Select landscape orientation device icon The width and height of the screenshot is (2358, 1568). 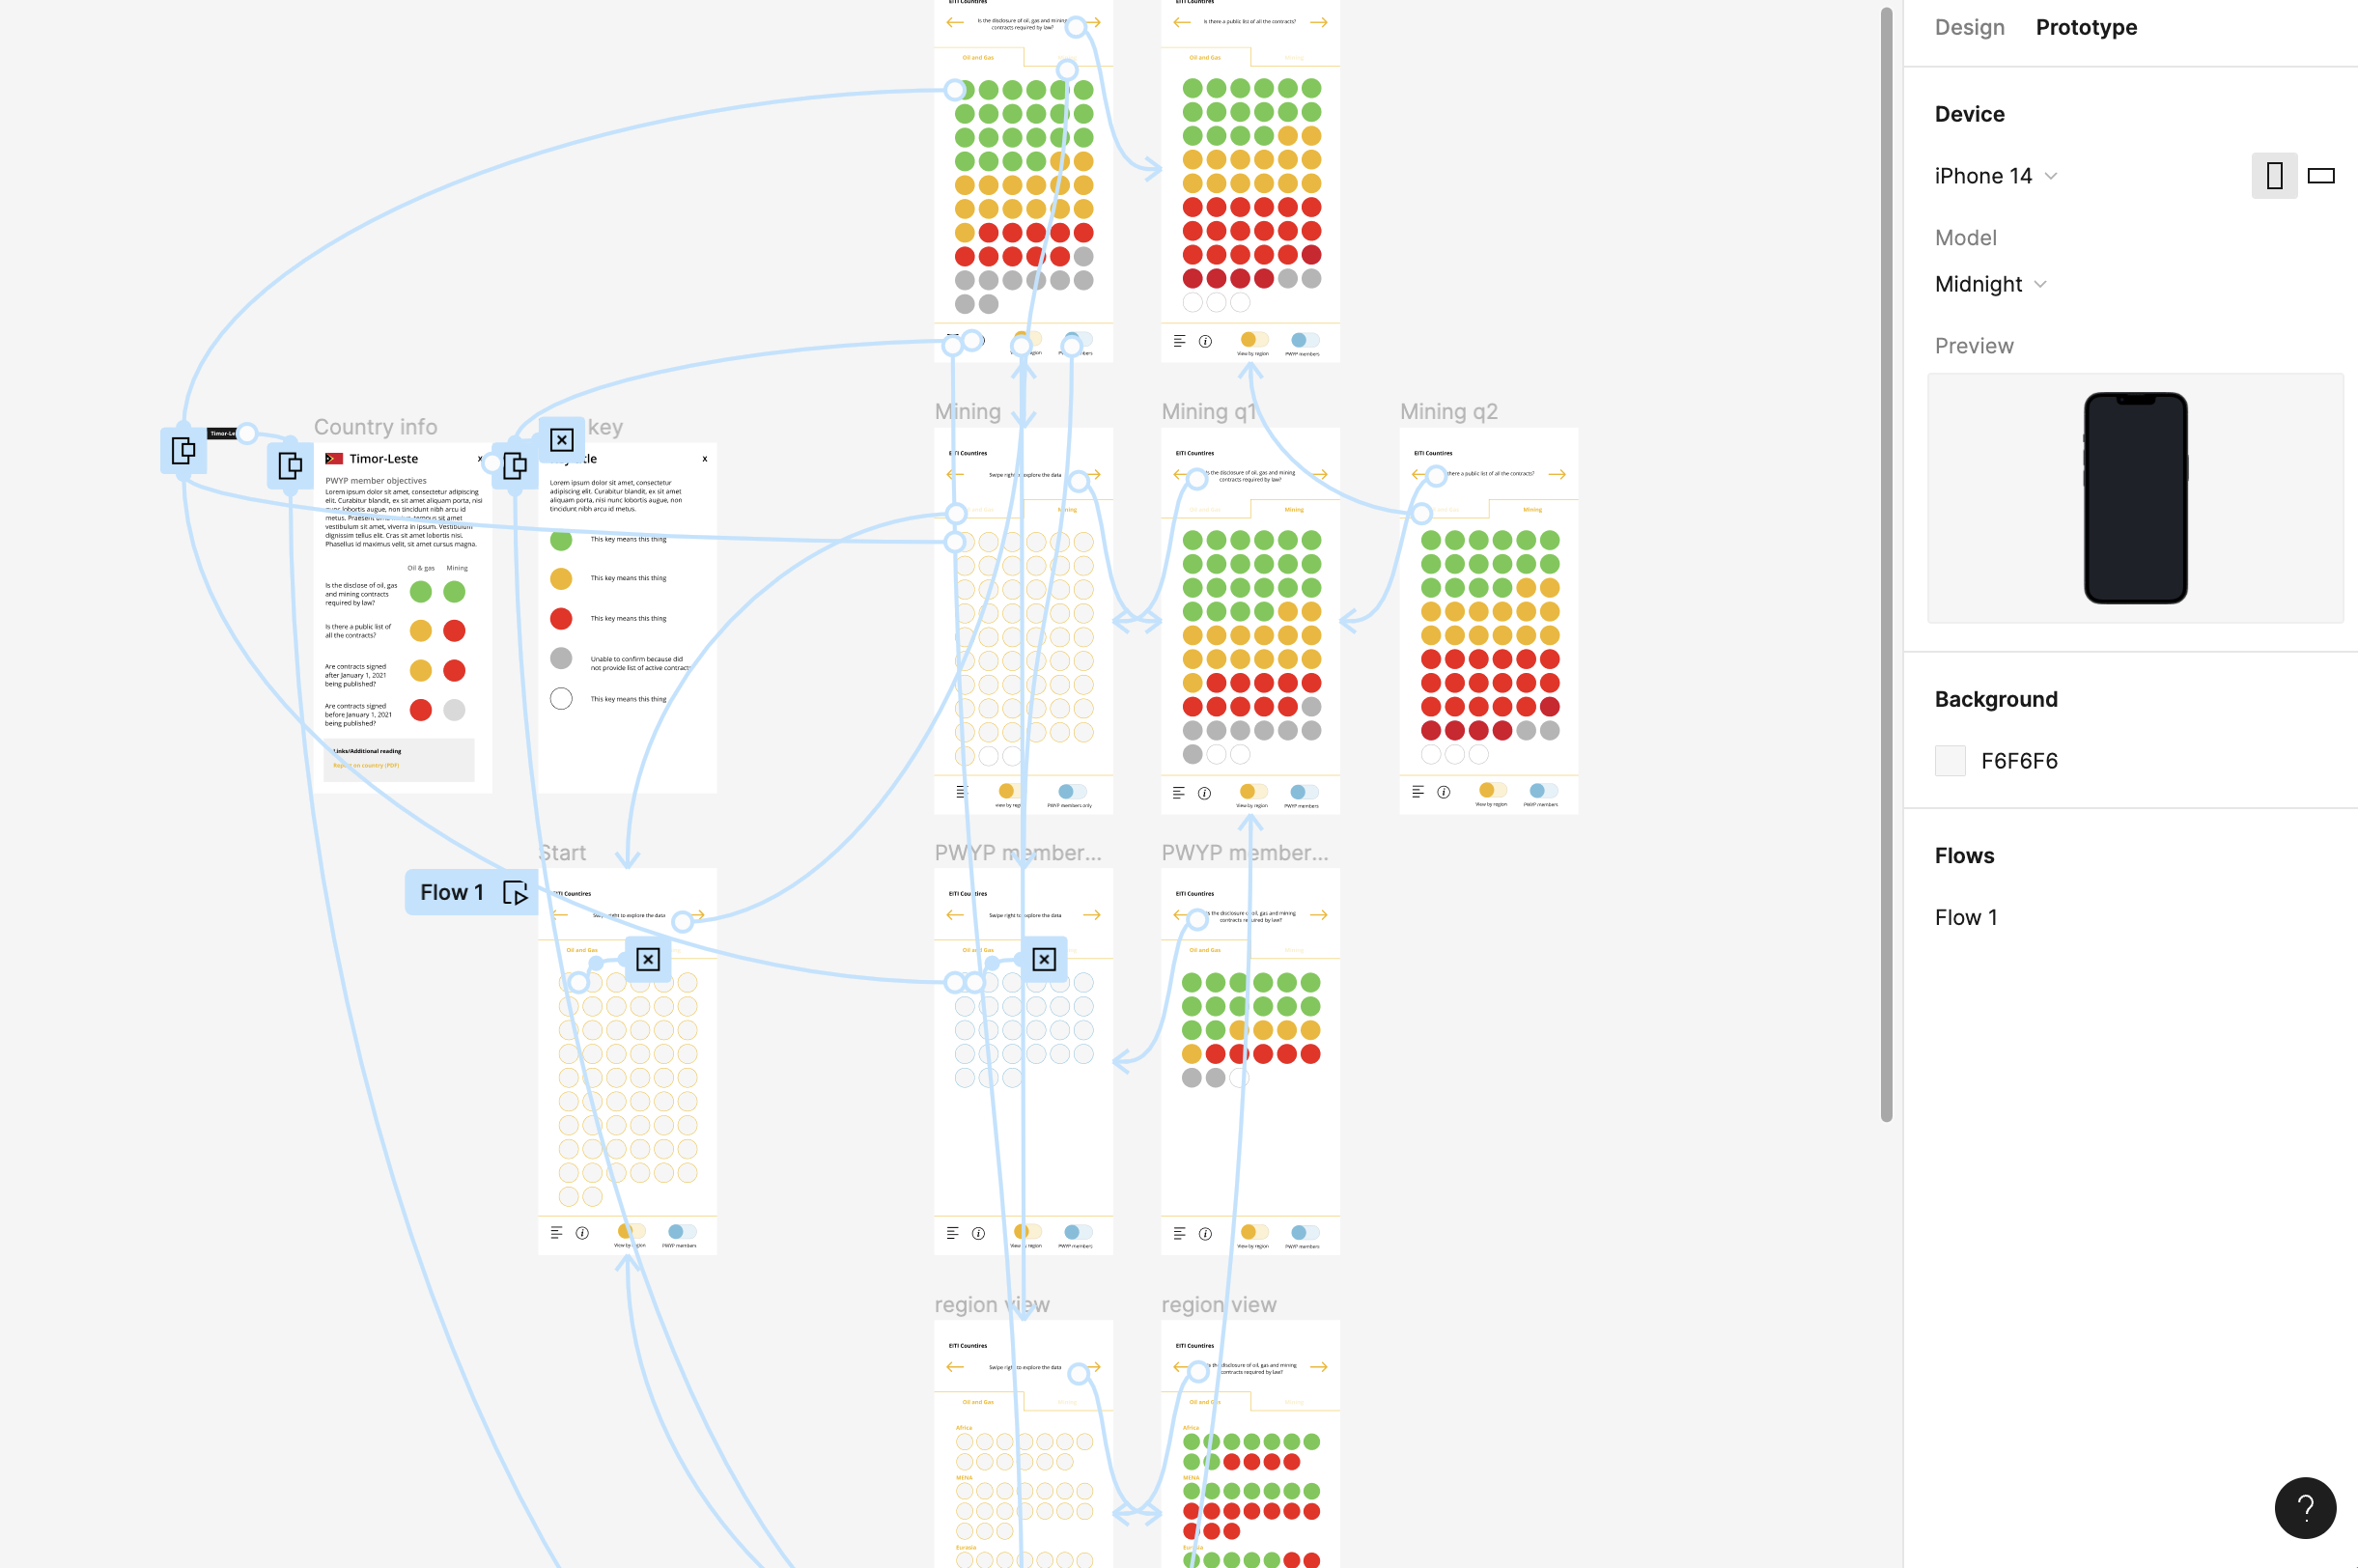[x=2320, y=176]
